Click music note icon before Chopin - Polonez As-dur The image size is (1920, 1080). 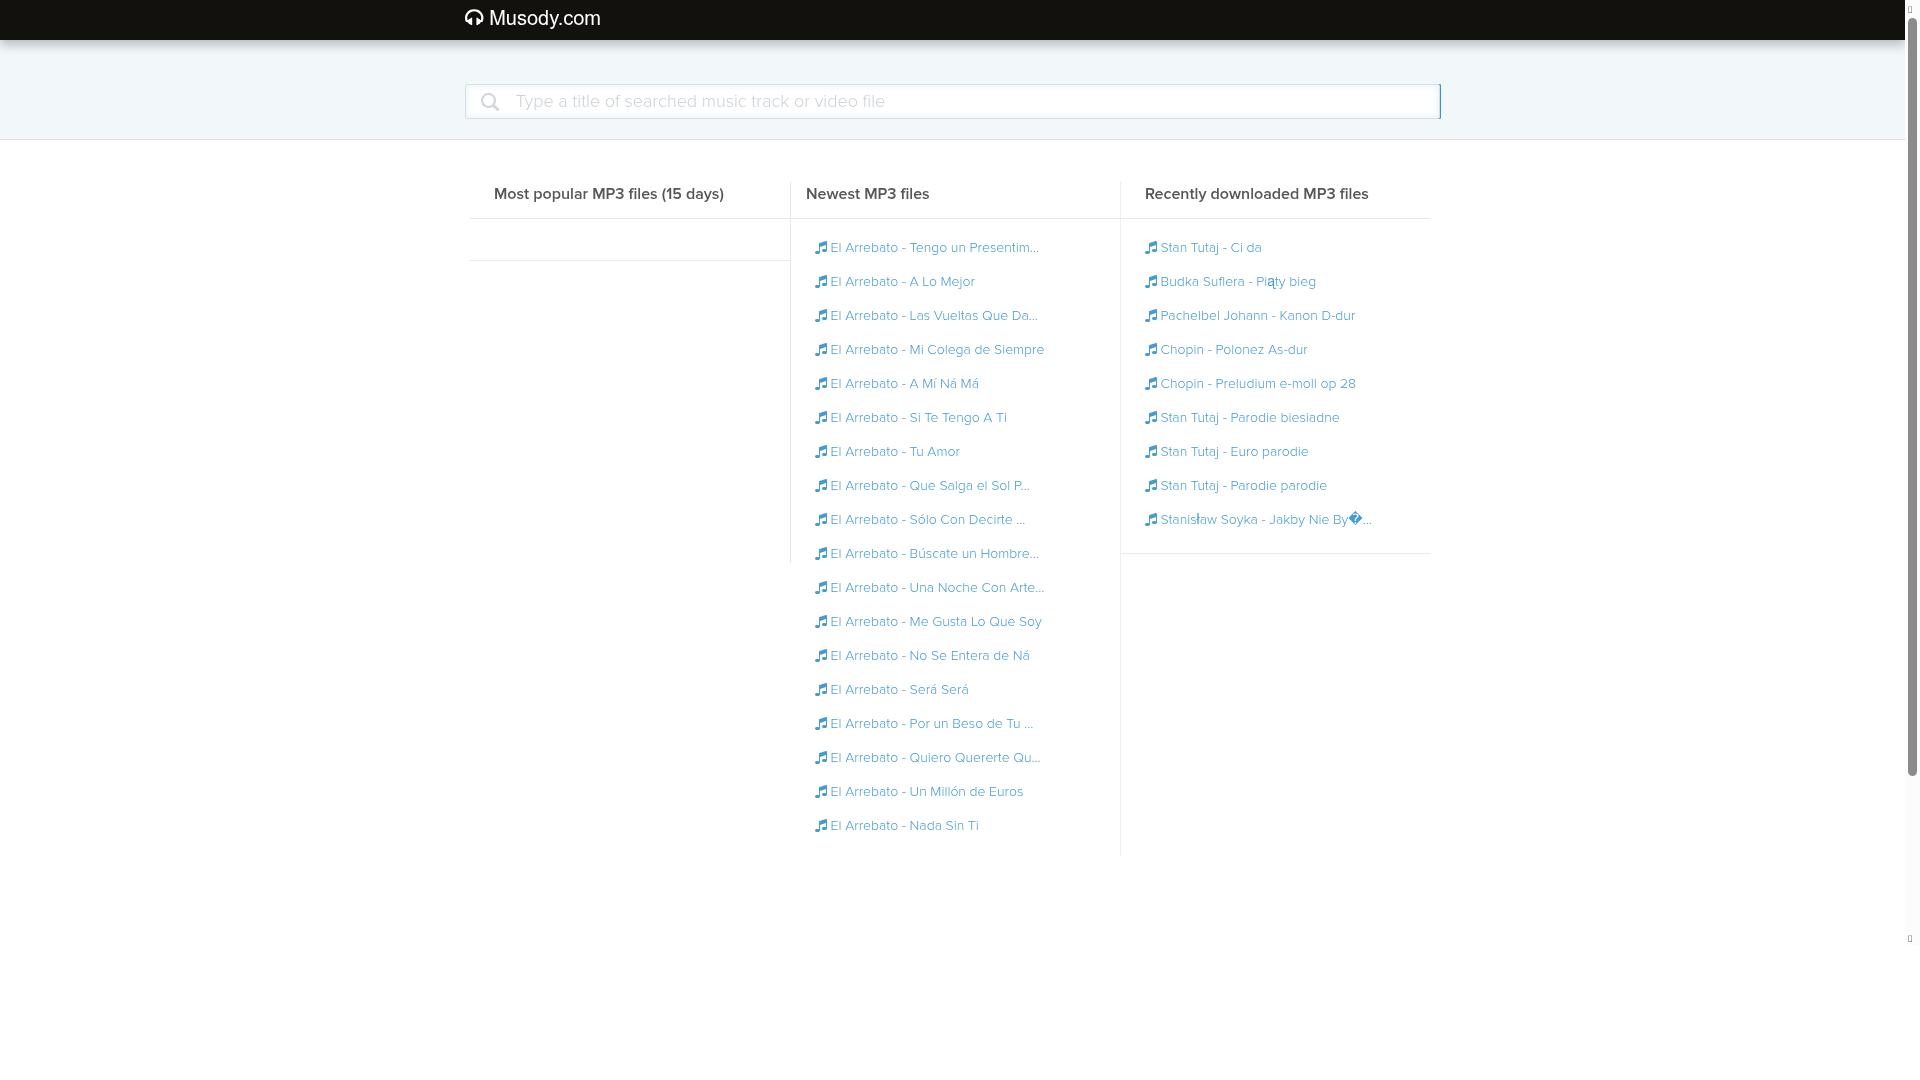tap(1151, 350)
